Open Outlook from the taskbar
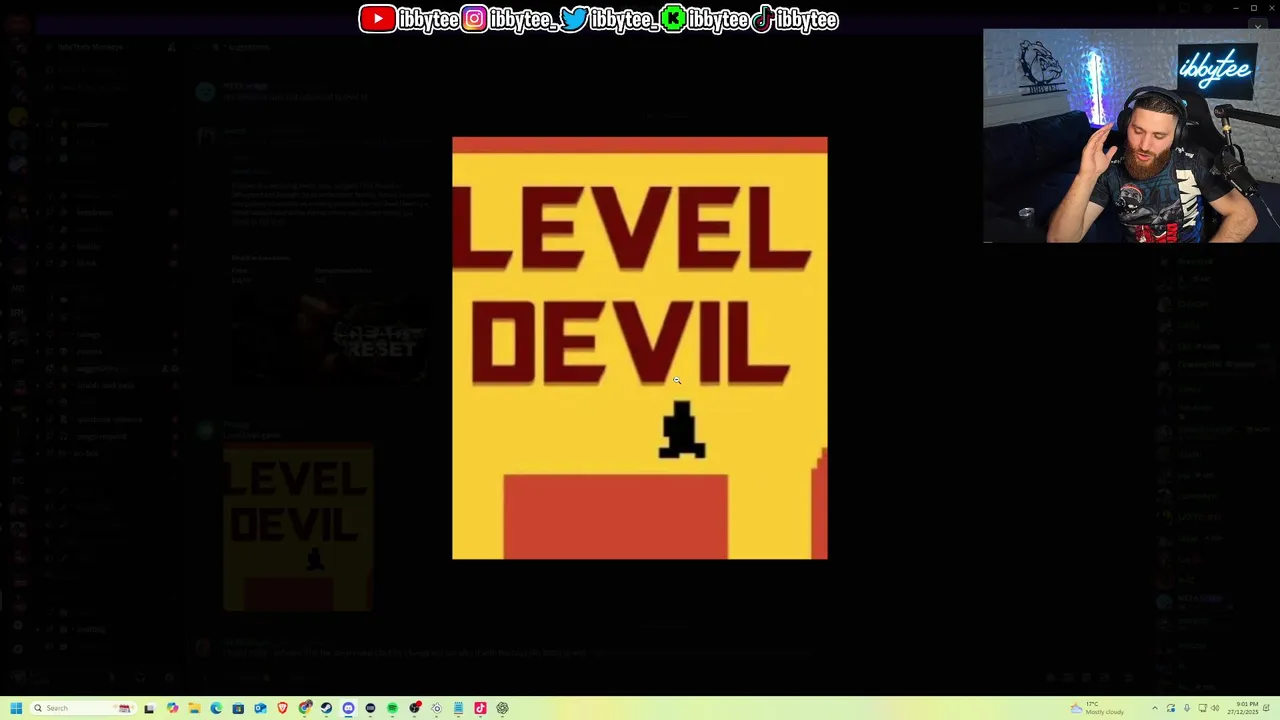The image size is (1280, 720). coord(260,708)
